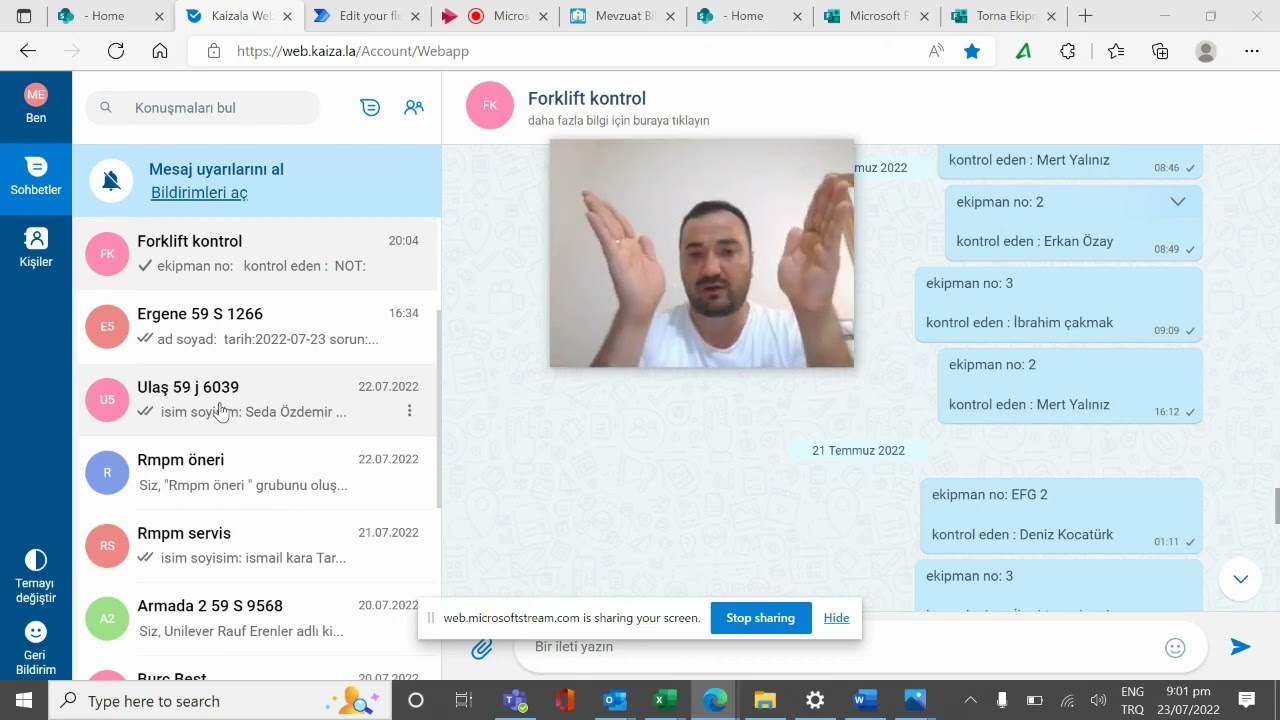Create new group with people icon
1280x720 pixels.
click(414, 107)
